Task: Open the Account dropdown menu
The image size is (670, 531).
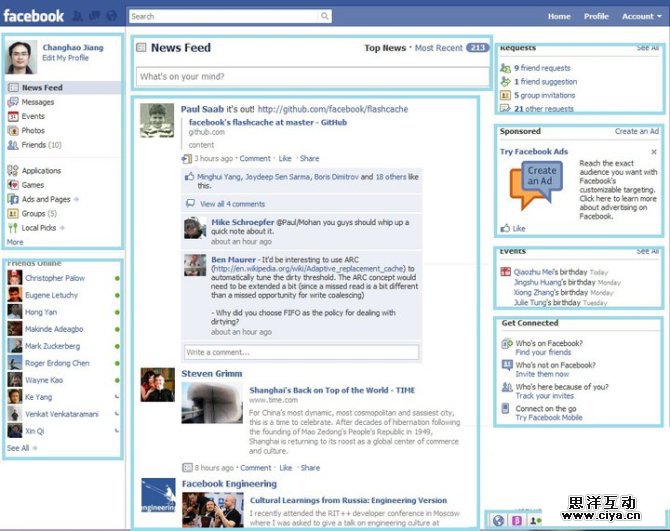Action: [642, 16]
